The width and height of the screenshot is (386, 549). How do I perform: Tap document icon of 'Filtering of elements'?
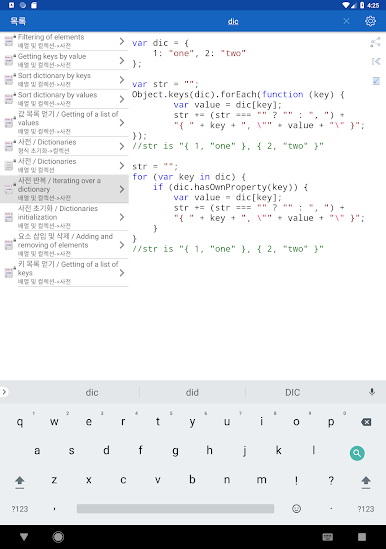click(x=9, y=41)
